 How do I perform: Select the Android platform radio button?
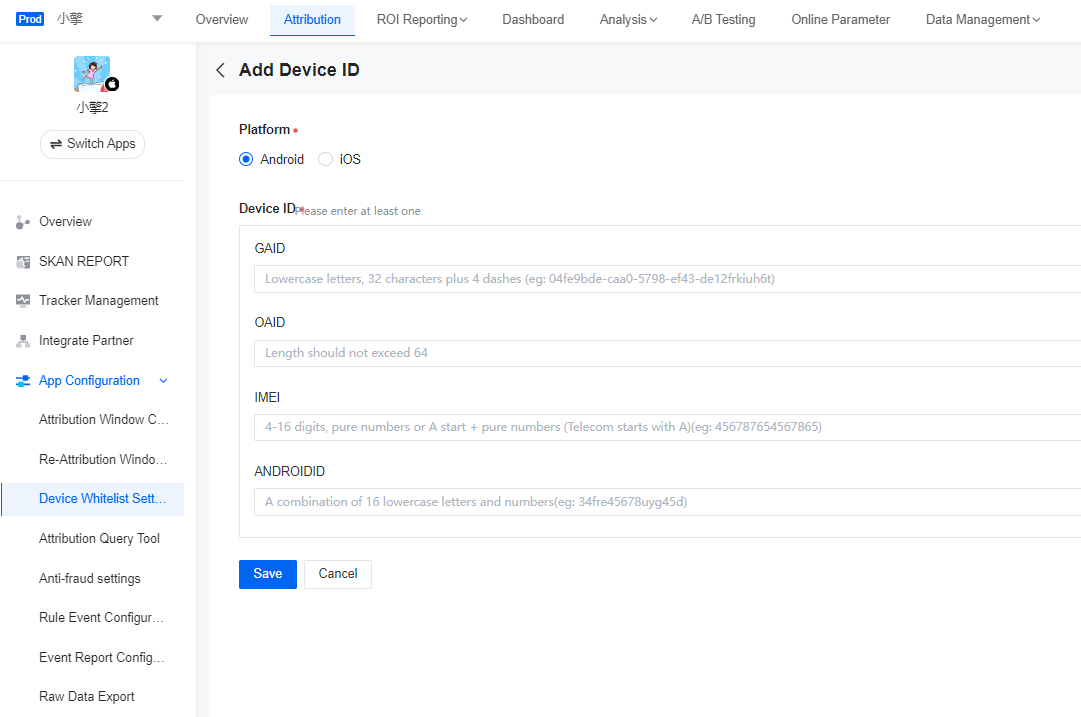[x=245, y=159]
